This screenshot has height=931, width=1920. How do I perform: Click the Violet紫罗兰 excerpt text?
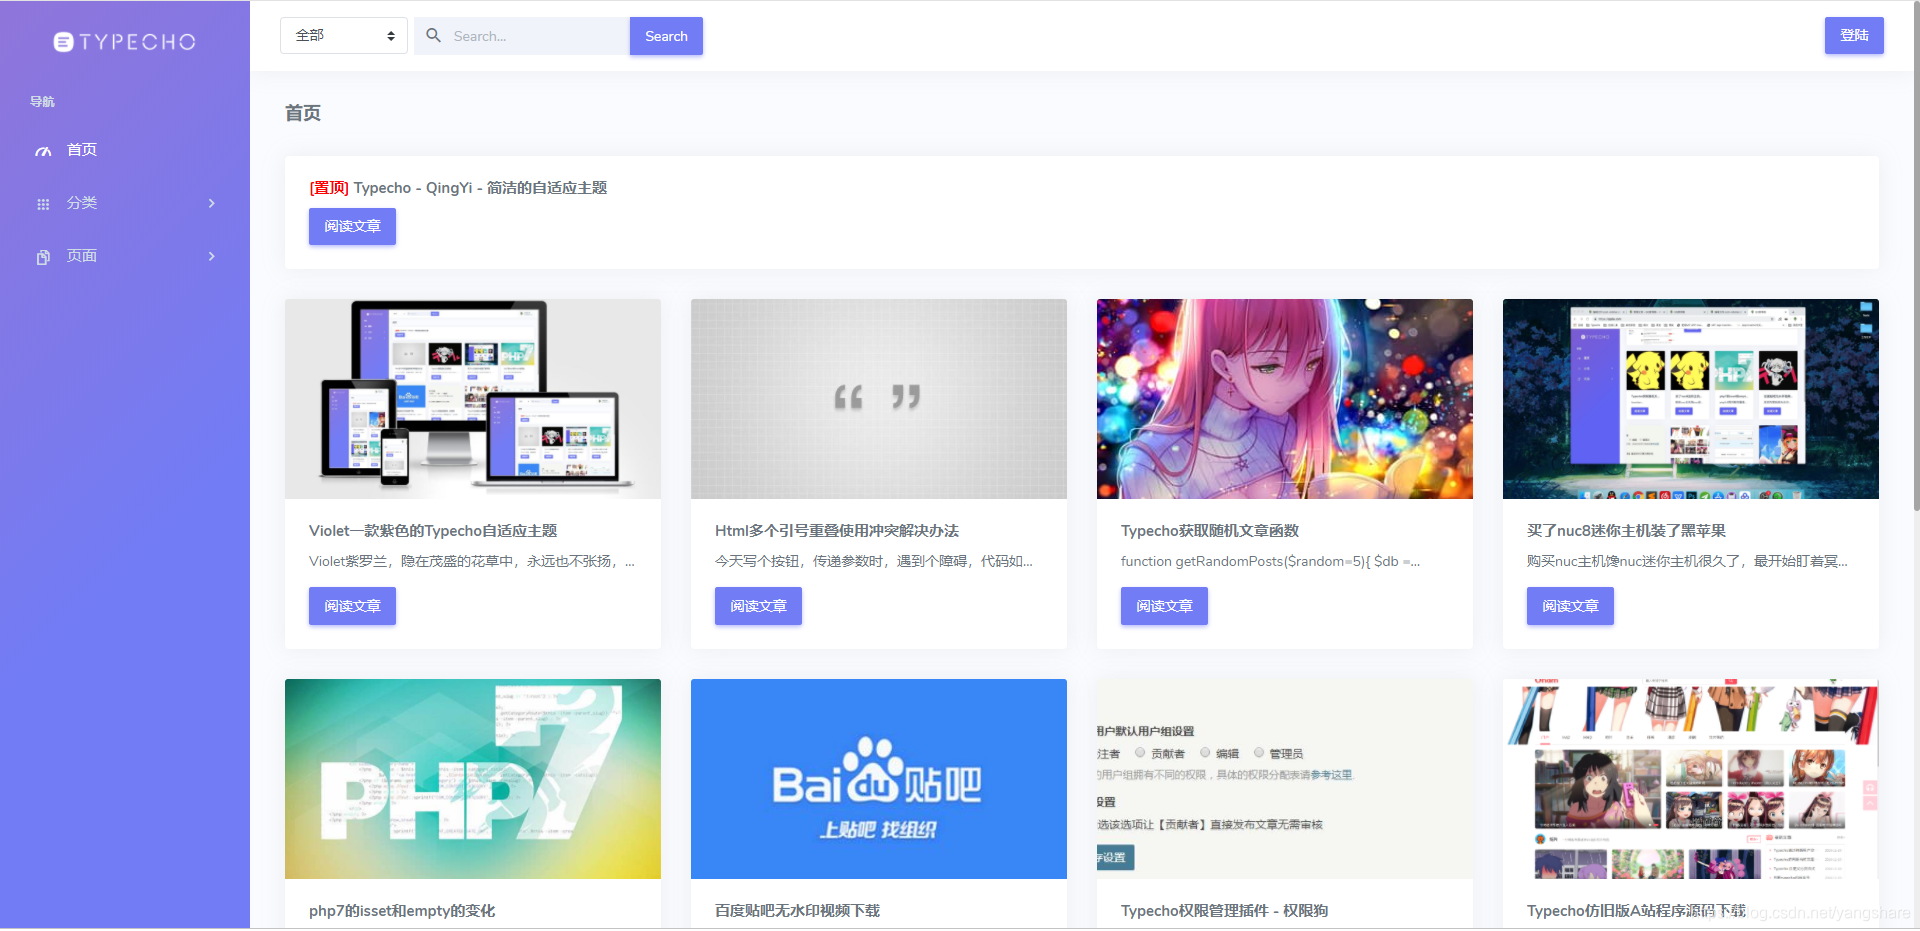point(472,561)
